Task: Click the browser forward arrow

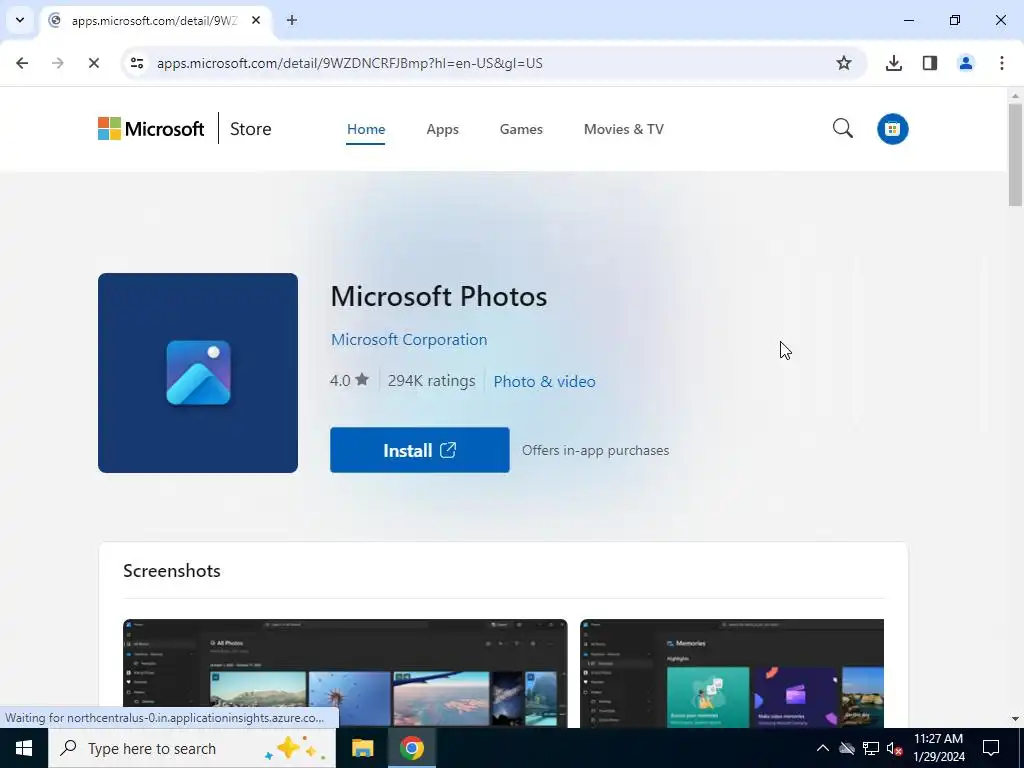Action: pos(57,63)
